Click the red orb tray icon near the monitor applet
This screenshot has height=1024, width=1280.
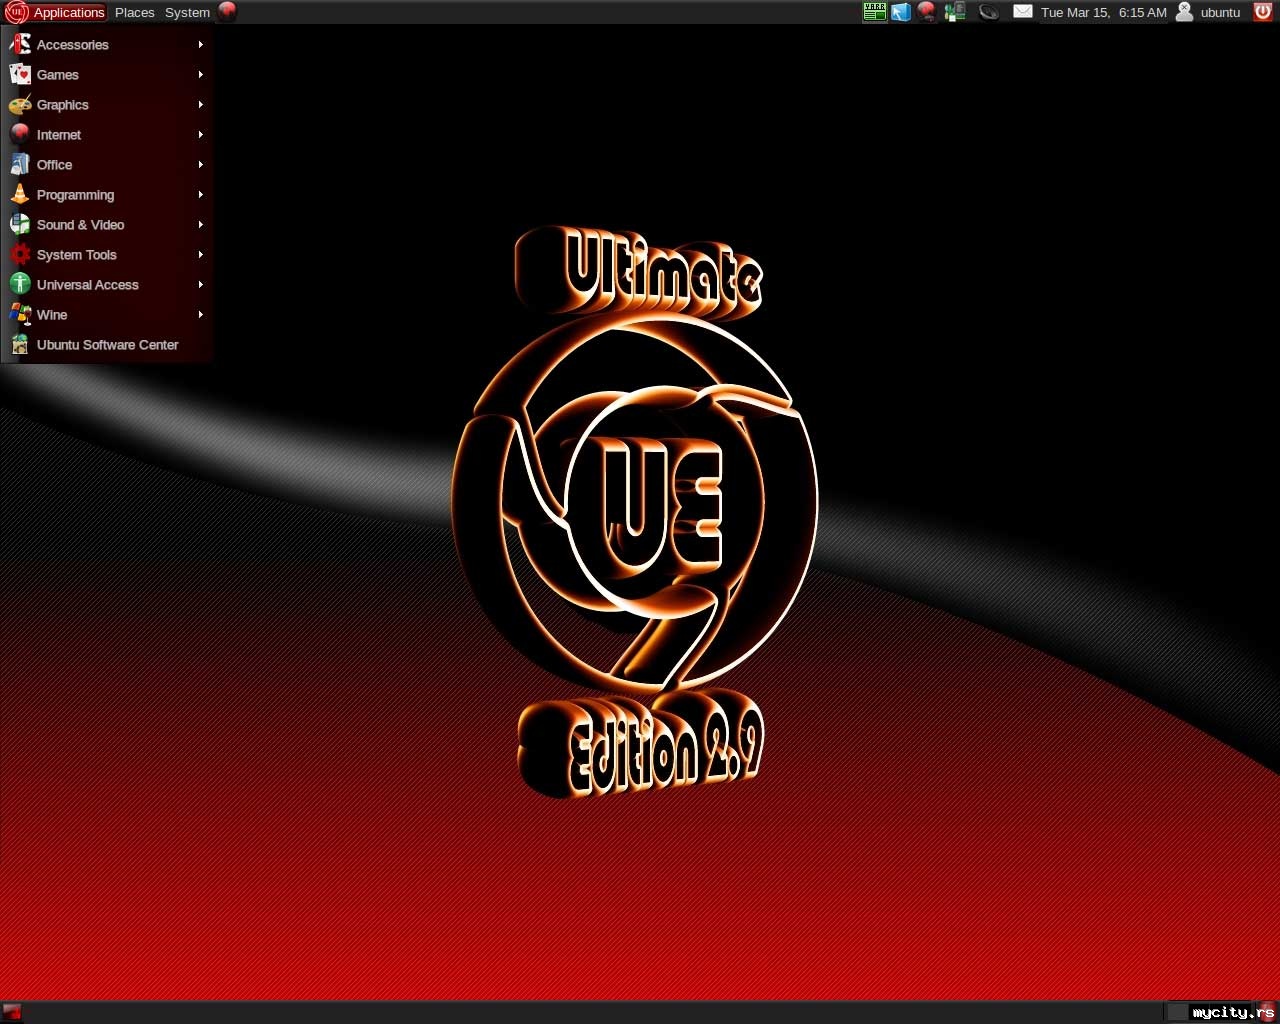927,12
